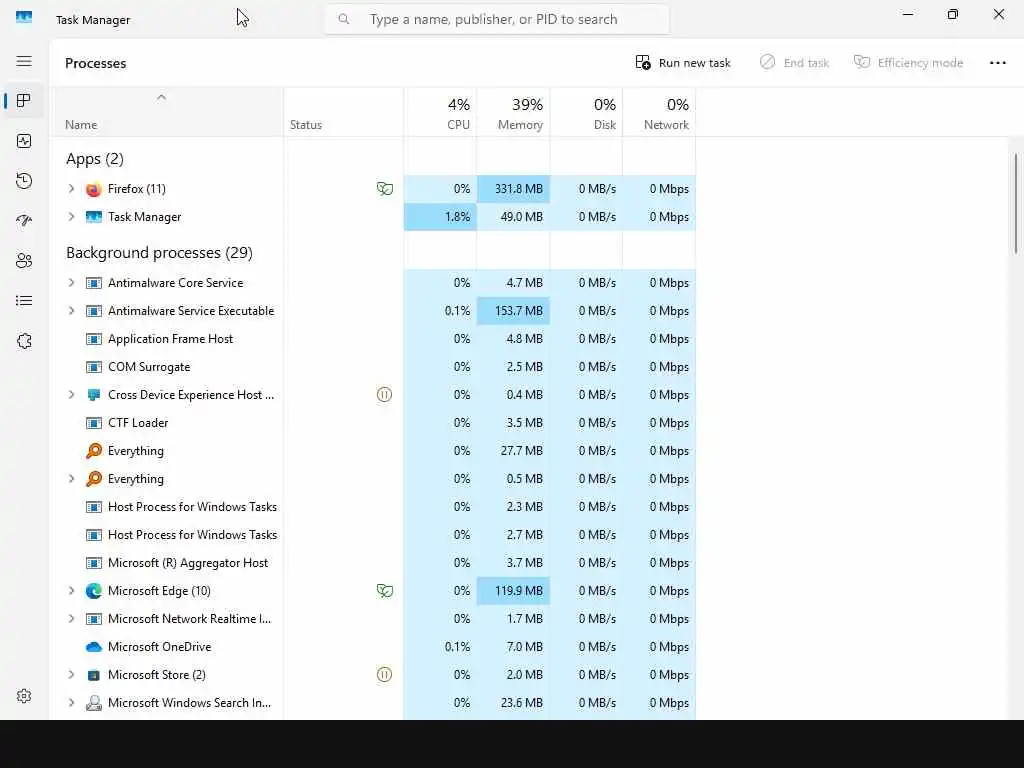1024x768 pixels.
Task: Open the Performance page icon in sidebar
Action: click(x=24, y=141)
